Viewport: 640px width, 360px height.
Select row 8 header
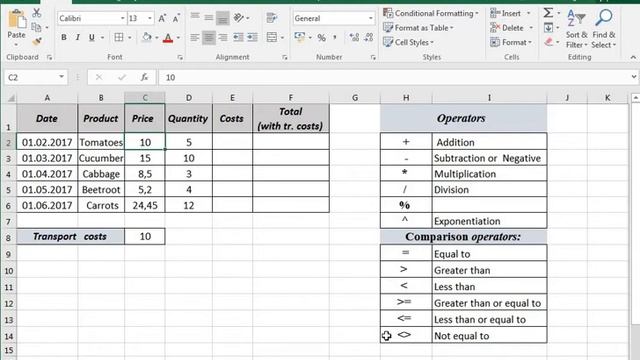click(x=8, y=237)
